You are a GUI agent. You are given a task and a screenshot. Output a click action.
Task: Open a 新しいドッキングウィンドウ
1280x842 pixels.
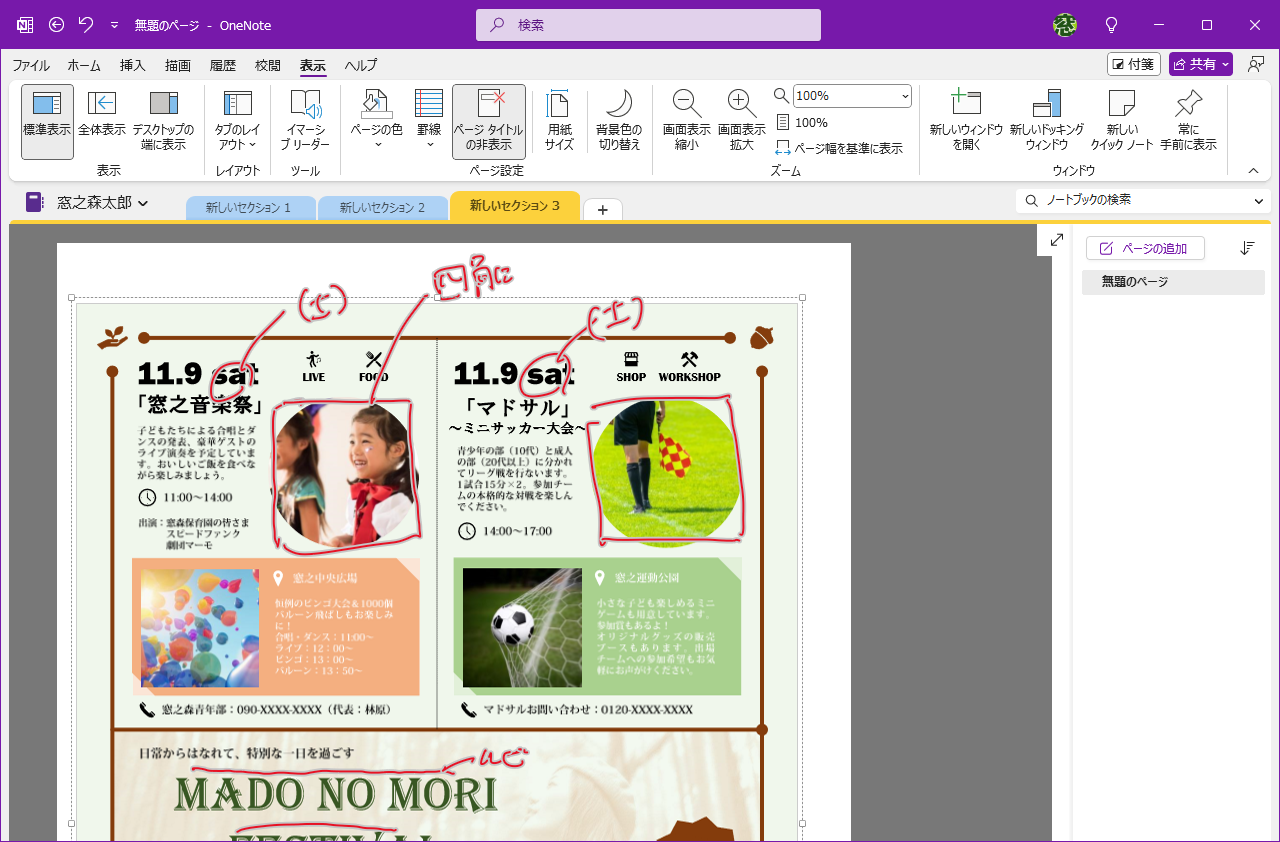point(1046,119)
